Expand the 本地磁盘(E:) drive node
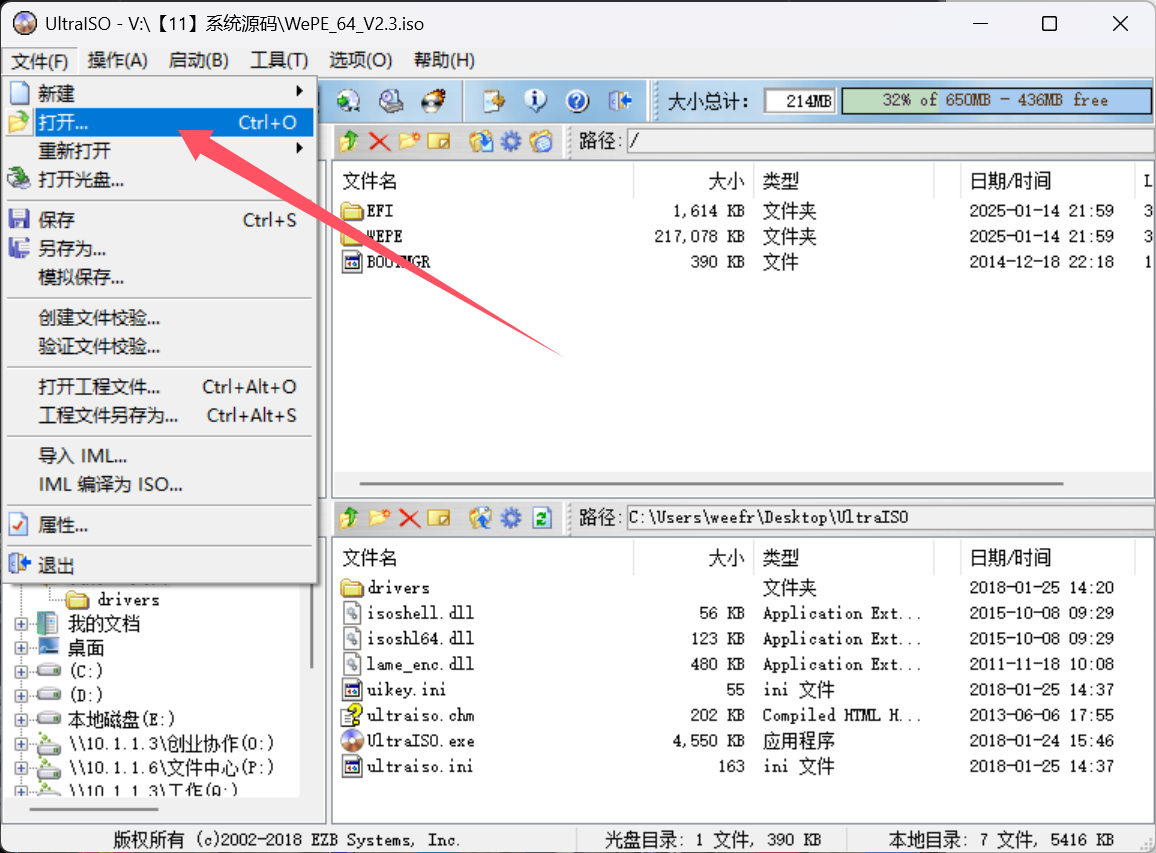 pyautogui.click(x=21, y=720)
